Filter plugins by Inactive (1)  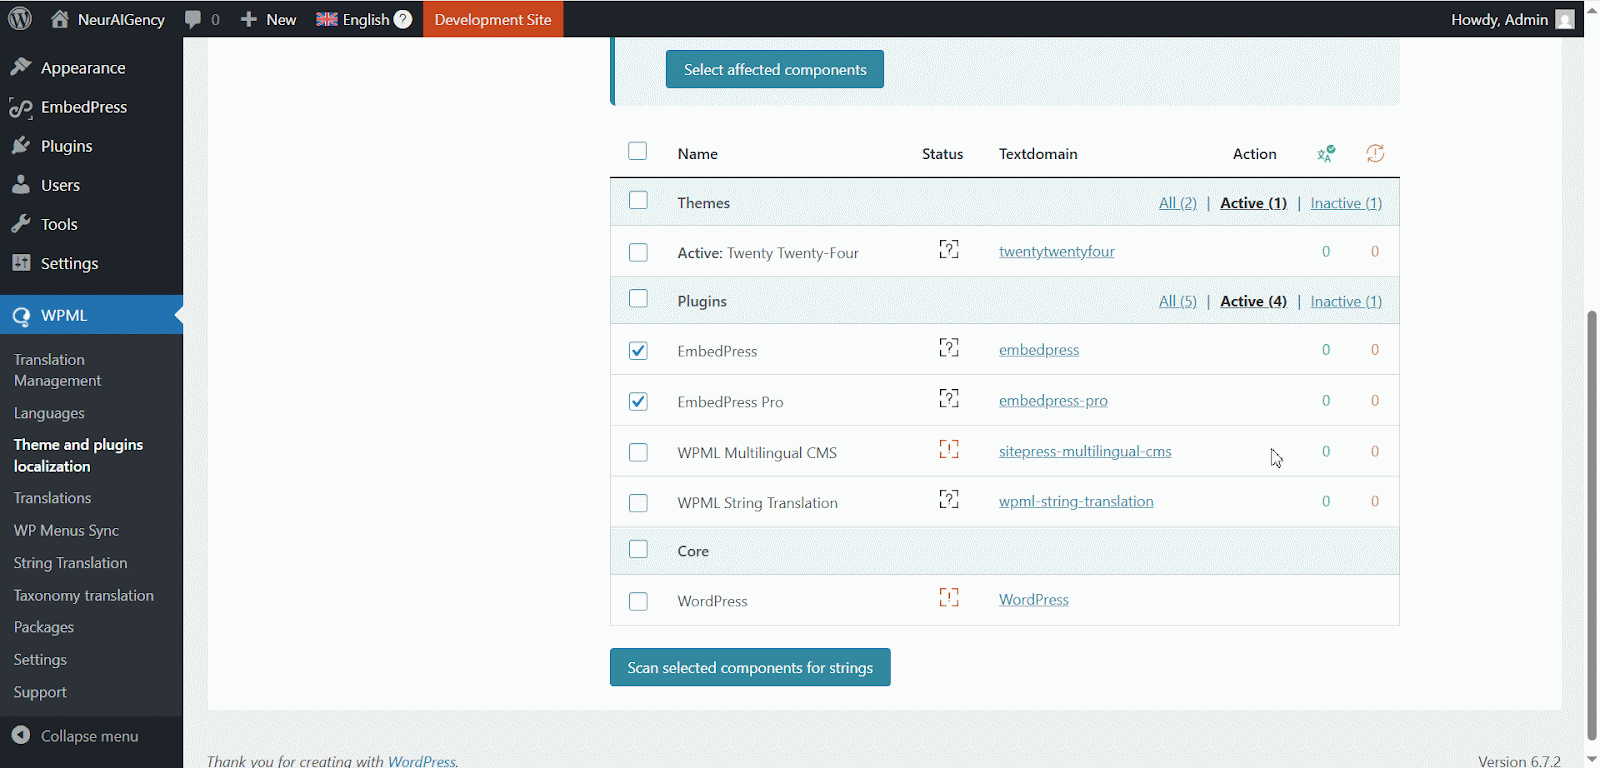(1346, 301)
